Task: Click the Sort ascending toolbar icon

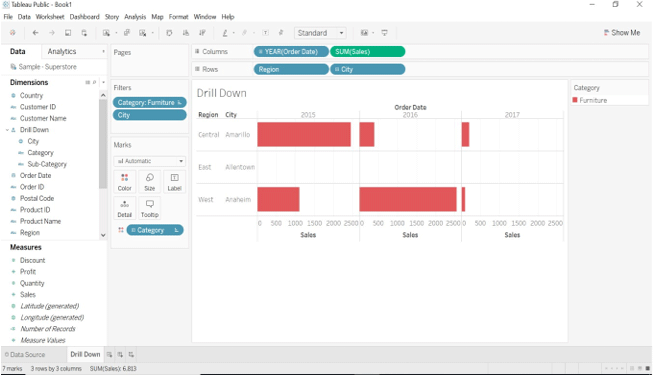Action: tap(186, 33)
